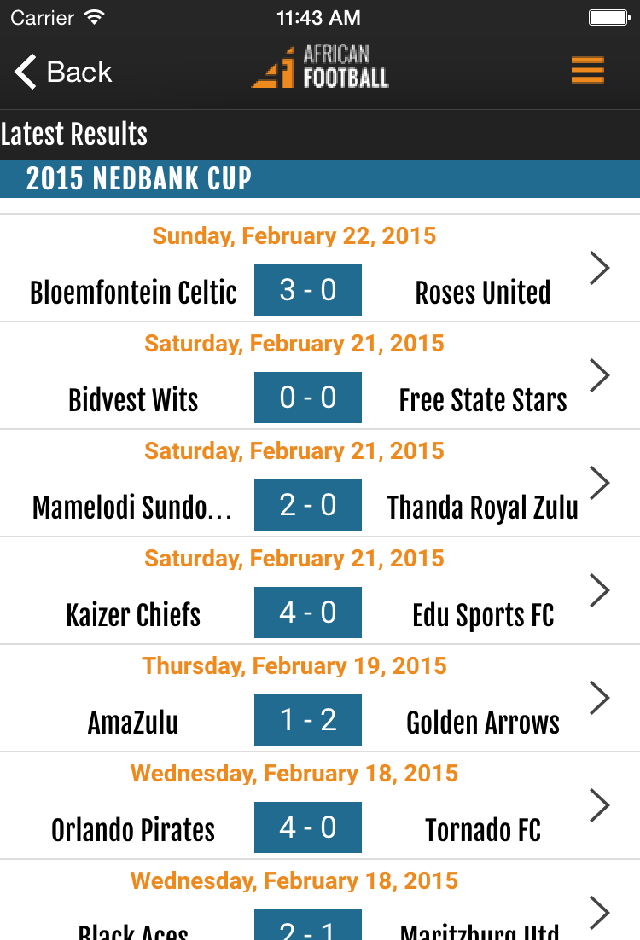Viewport: 640px width, 940px height.
Task: Go back using the Back button
Action: pyautogui.click(x=63, y=72)
